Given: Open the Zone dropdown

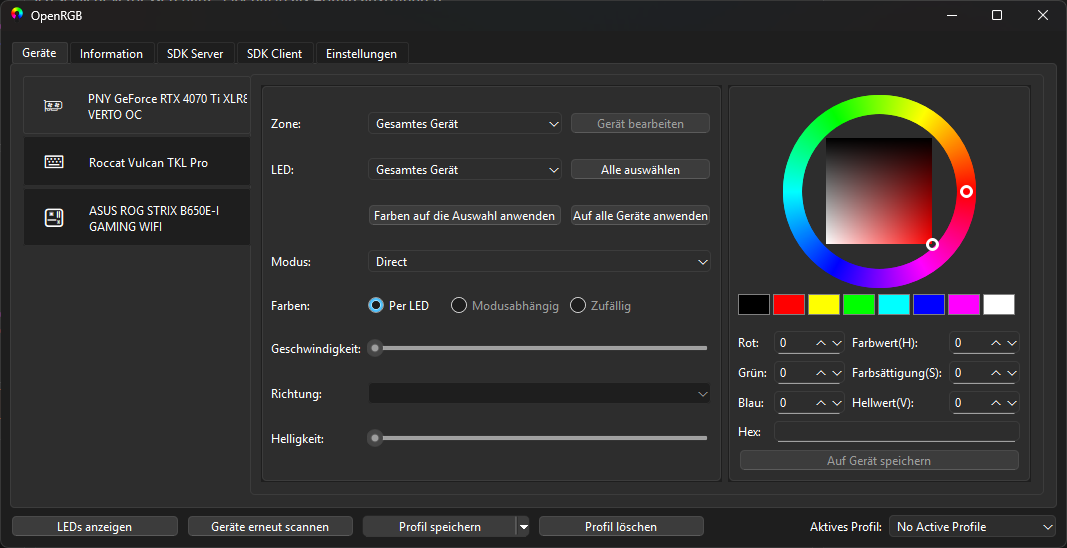Looking at the screenshot, I should 465,124.
